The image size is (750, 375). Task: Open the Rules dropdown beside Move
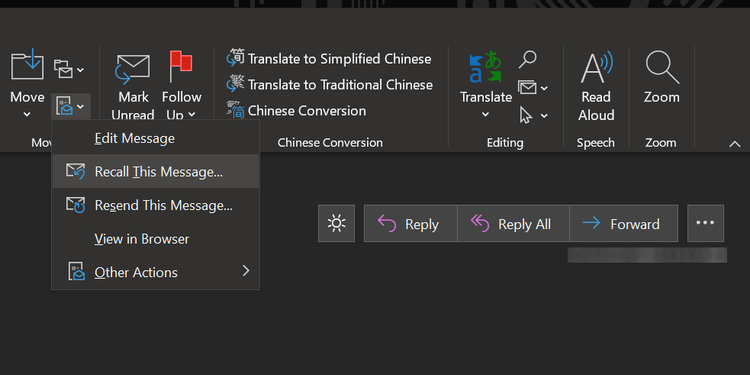click(69, 69)
